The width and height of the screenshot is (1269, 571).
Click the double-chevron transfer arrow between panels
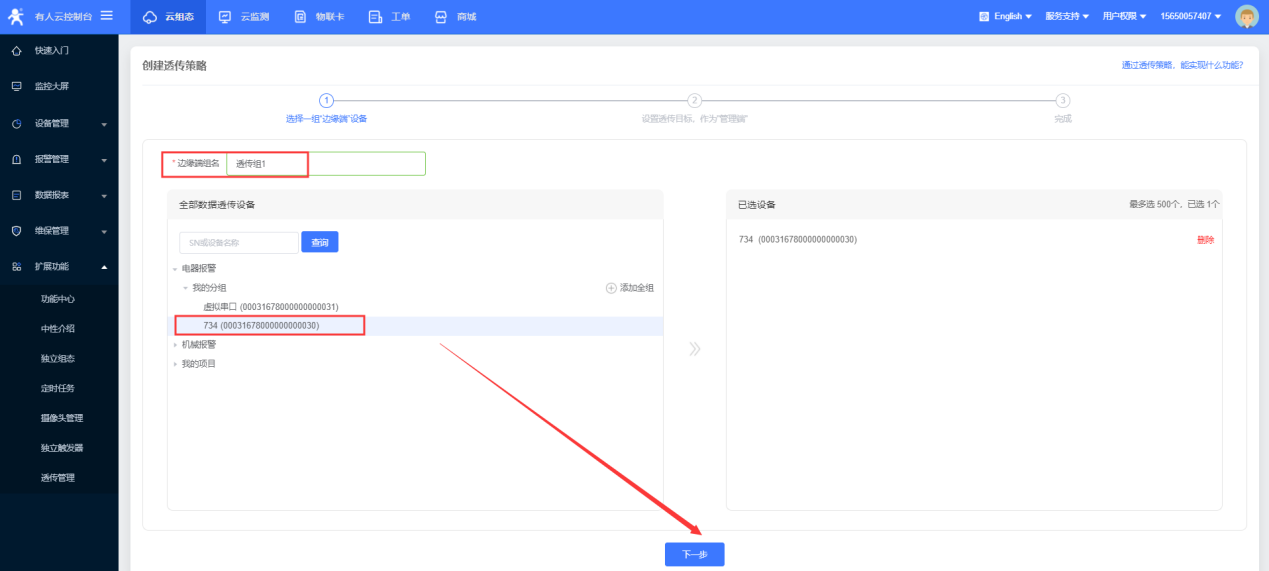coord(694,349)
